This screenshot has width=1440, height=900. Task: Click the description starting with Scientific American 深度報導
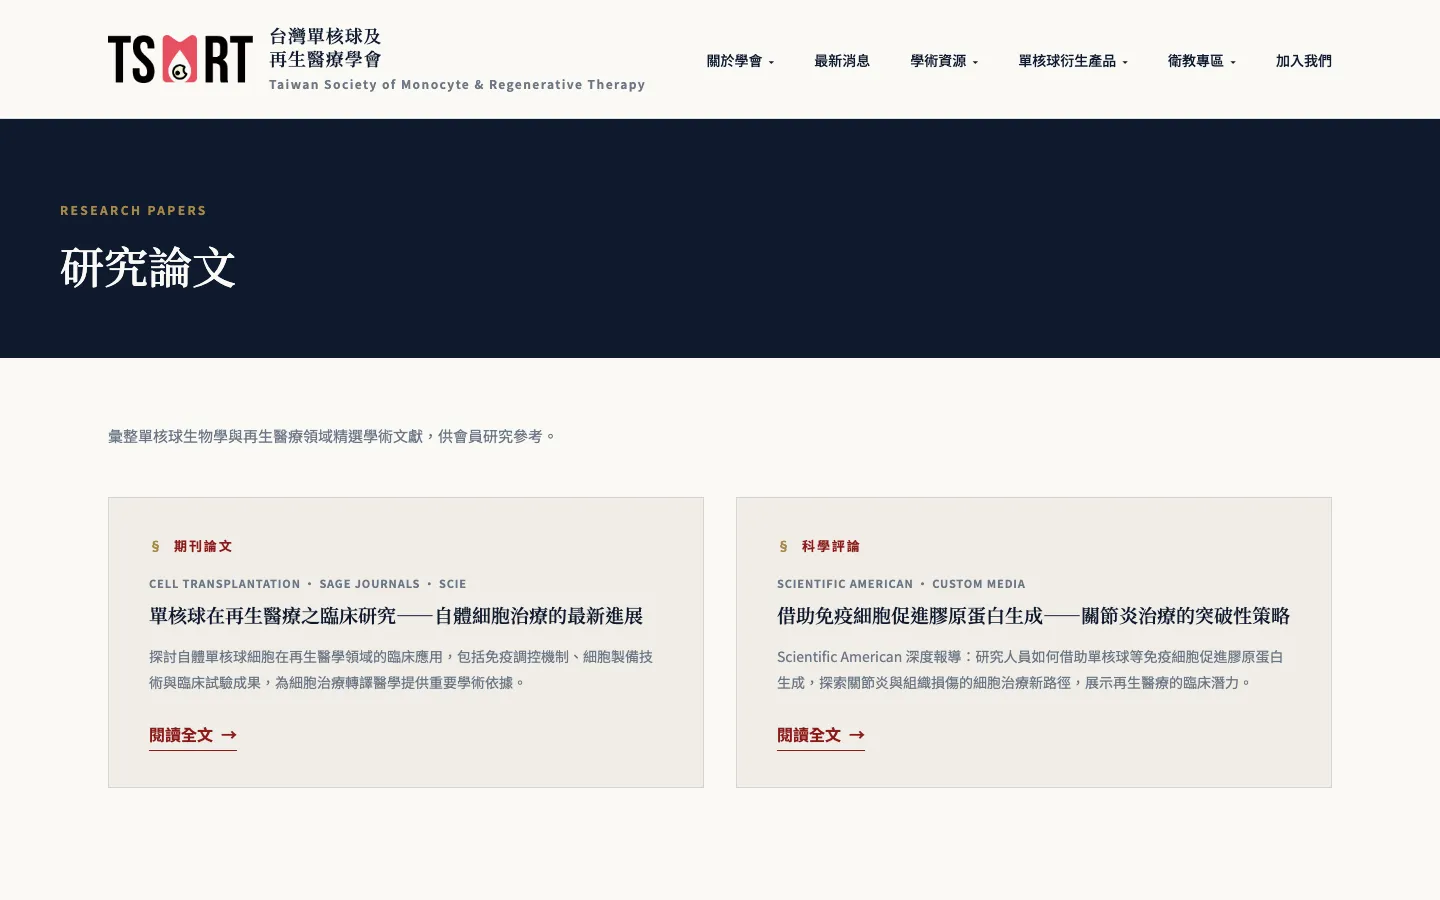1030,670
